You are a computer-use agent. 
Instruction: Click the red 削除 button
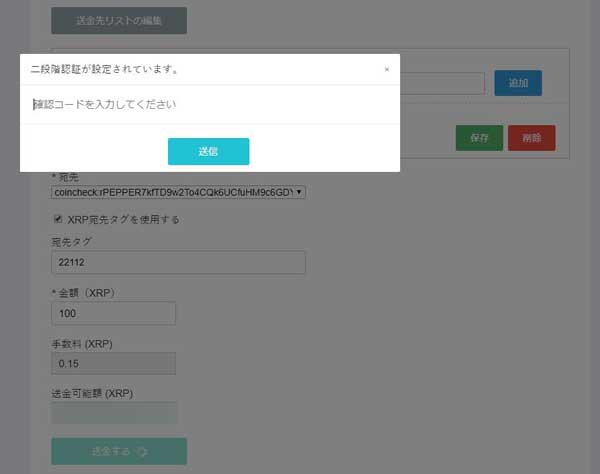(x=531, y=138)
